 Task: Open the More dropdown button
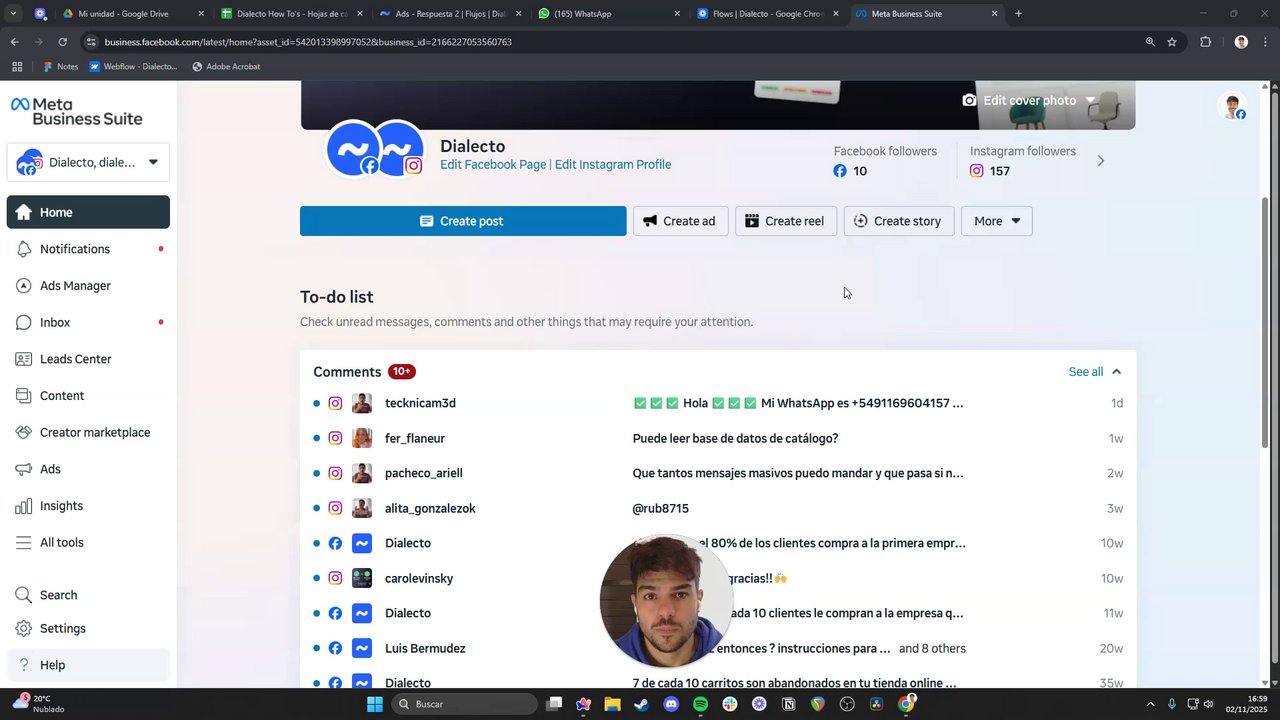tap(996, 221)
